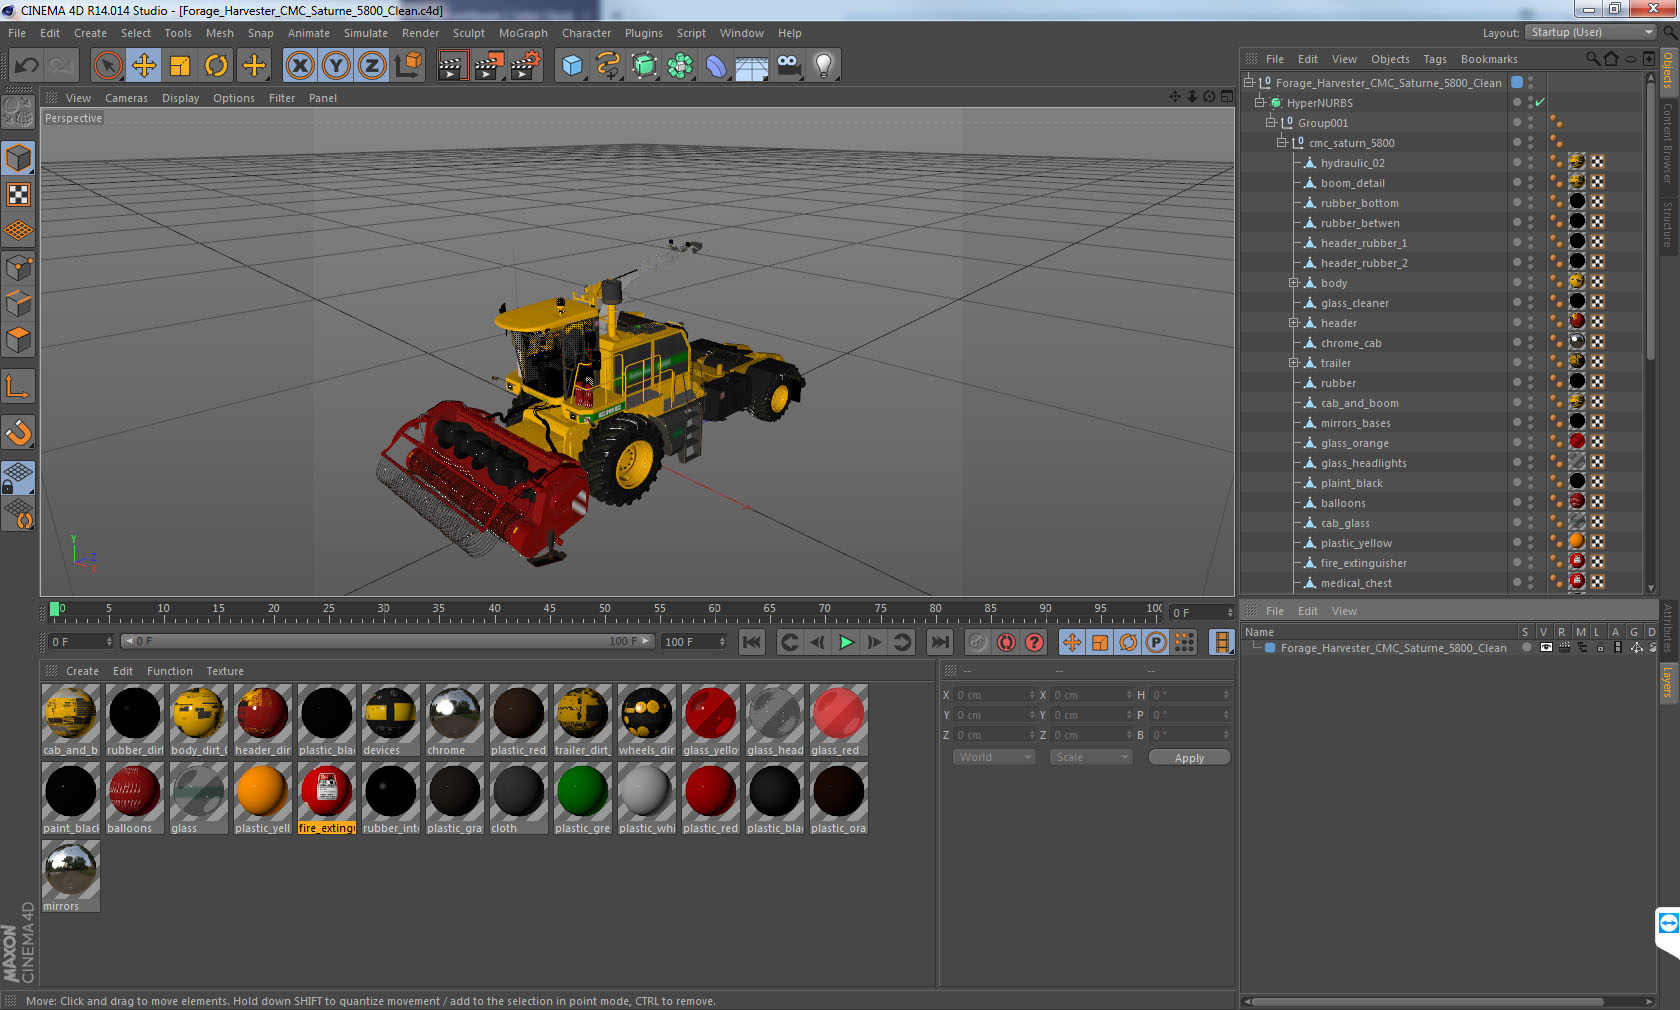Open the Simulate menu

pyautogui.click(x=366, y=33)
